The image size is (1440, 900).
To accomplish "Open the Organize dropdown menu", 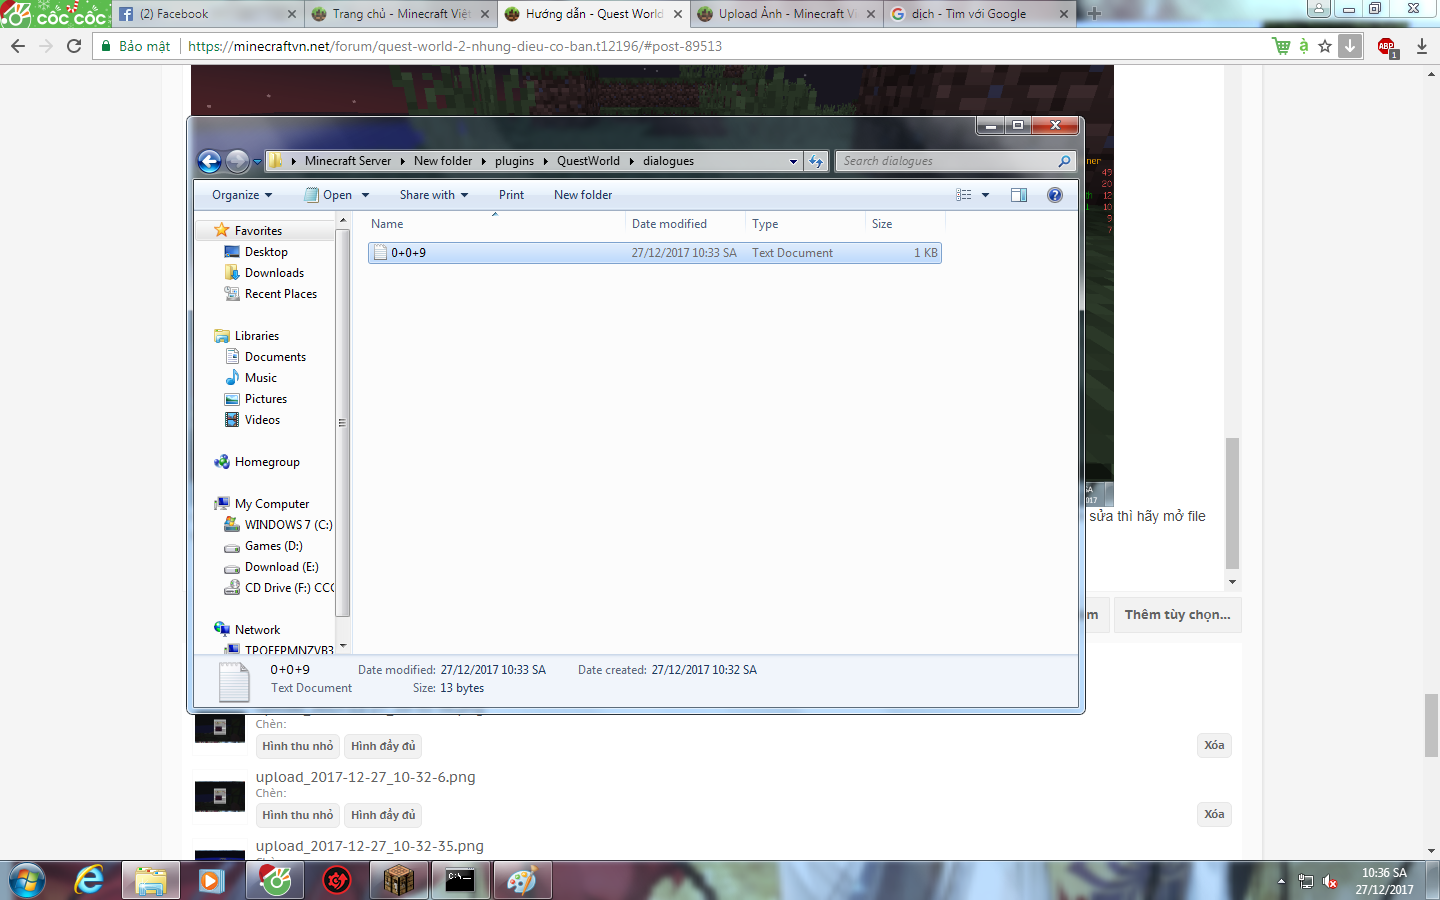I will [x=242, y=195].
